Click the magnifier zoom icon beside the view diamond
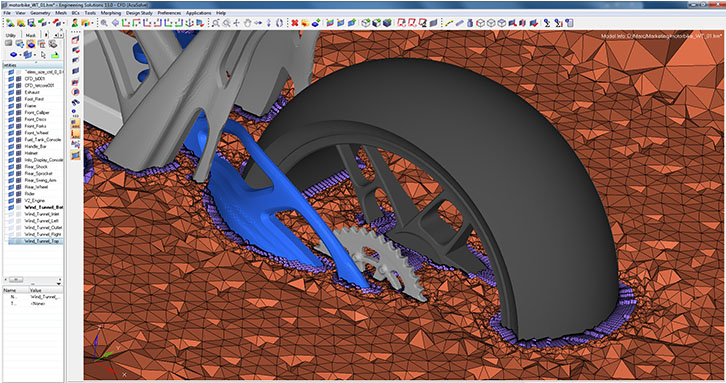Image resolution: width=726 pixels, height=383 pixels. (x=104, y=23)
